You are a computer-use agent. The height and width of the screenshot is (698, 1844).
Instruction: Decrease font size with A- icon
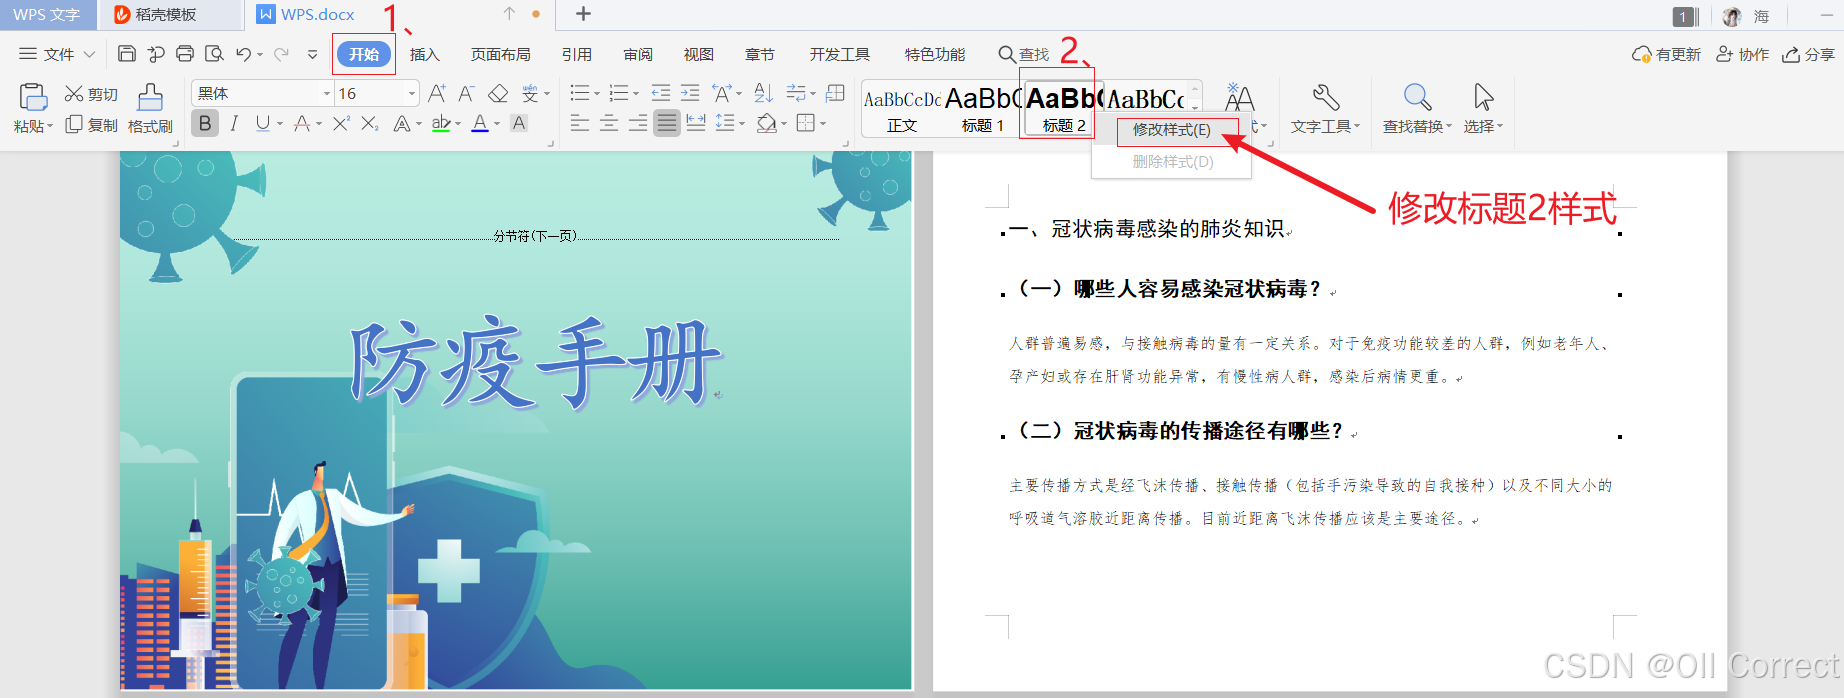click(x=466, y=93)
